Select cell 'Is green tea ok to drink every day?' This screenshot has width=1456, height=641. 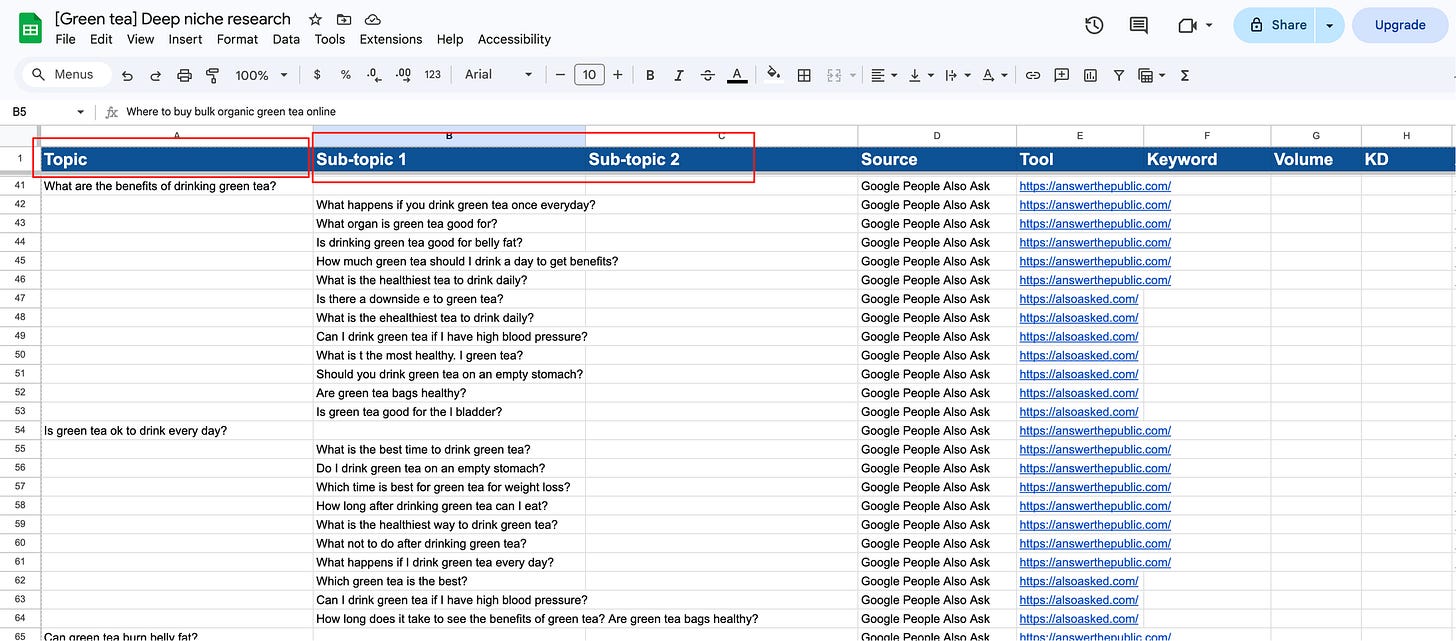(177, 431)
